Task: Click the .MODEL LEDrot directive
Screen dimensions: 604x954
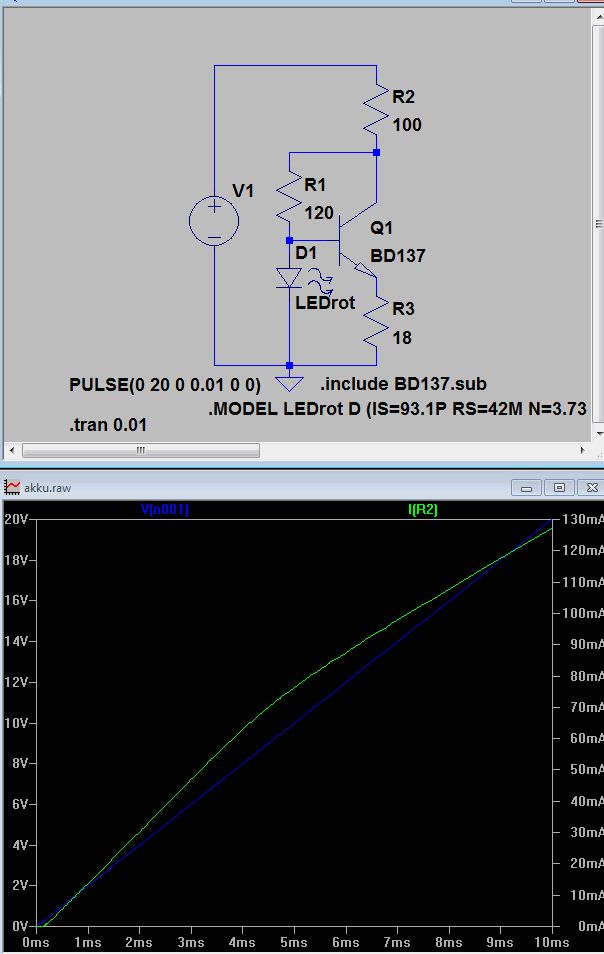Action: tap(397, 408)
